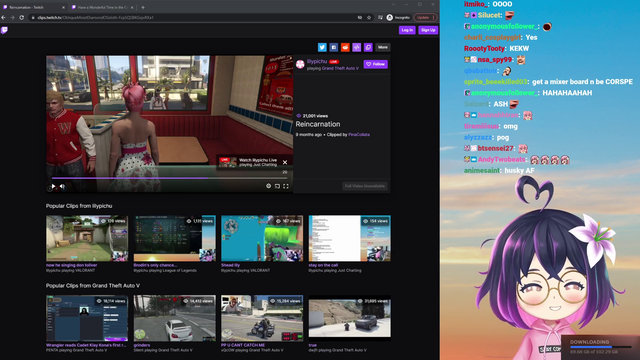
Task: Follow lilypichu with the Follow button
Action: click(x=376, y=64)
